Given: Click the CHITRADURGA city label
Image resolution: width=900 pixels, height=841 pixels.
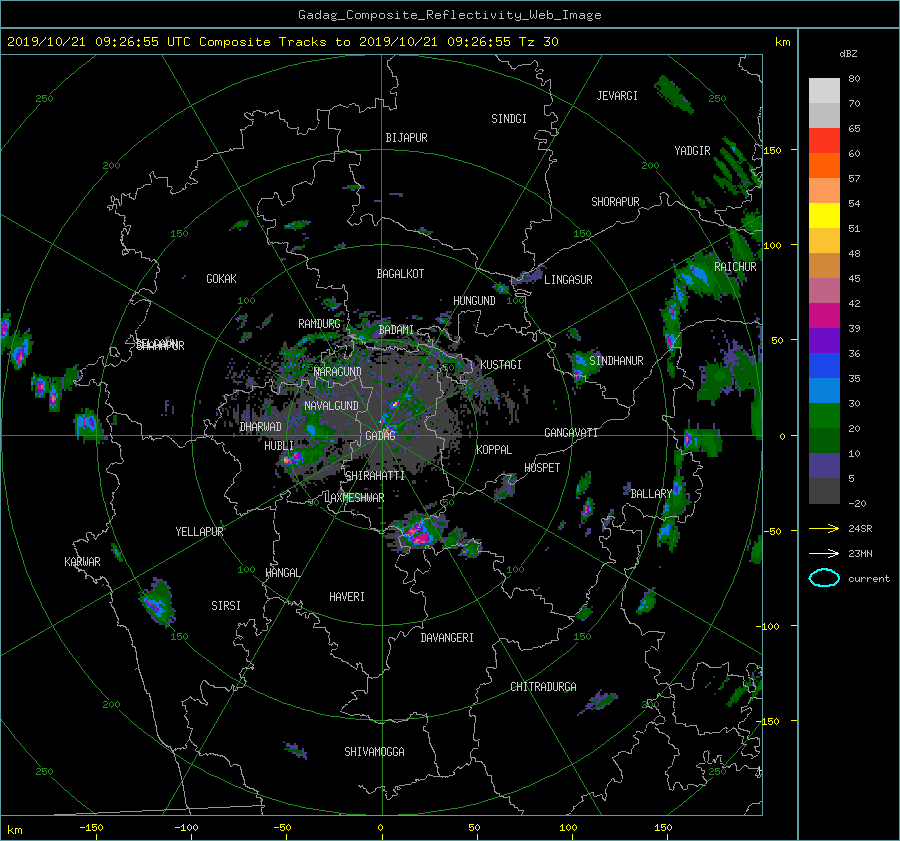Looking at the screenshot, I should [544, 687].
